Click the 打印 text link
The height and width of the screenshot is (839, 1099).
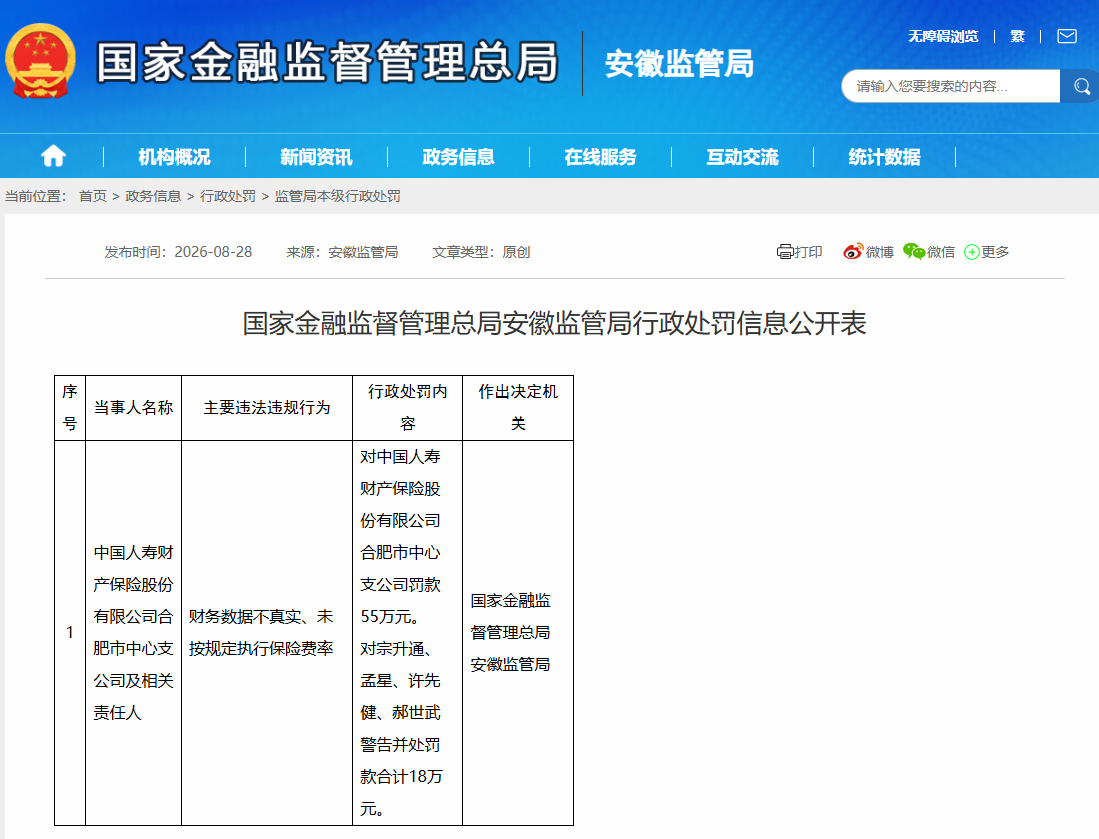(x=808, y=252)
